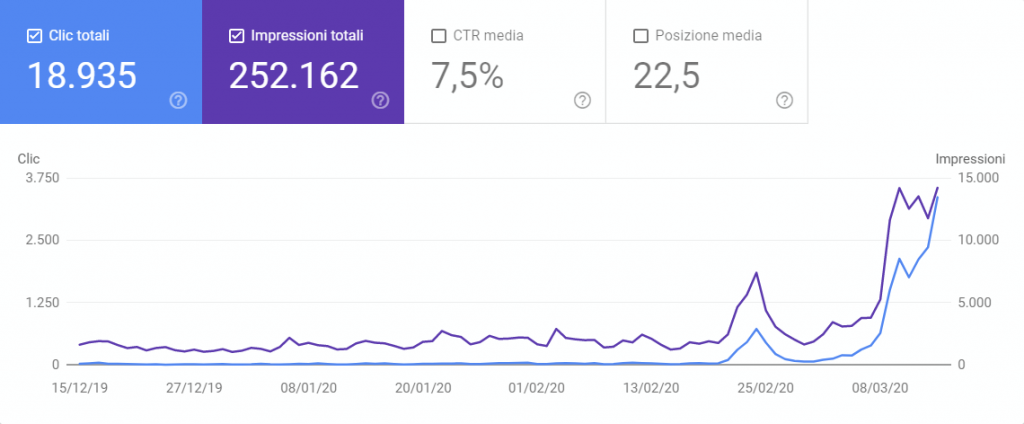Click the 01/02/20 date label
Screen dimensions: 1024x424
537,387
